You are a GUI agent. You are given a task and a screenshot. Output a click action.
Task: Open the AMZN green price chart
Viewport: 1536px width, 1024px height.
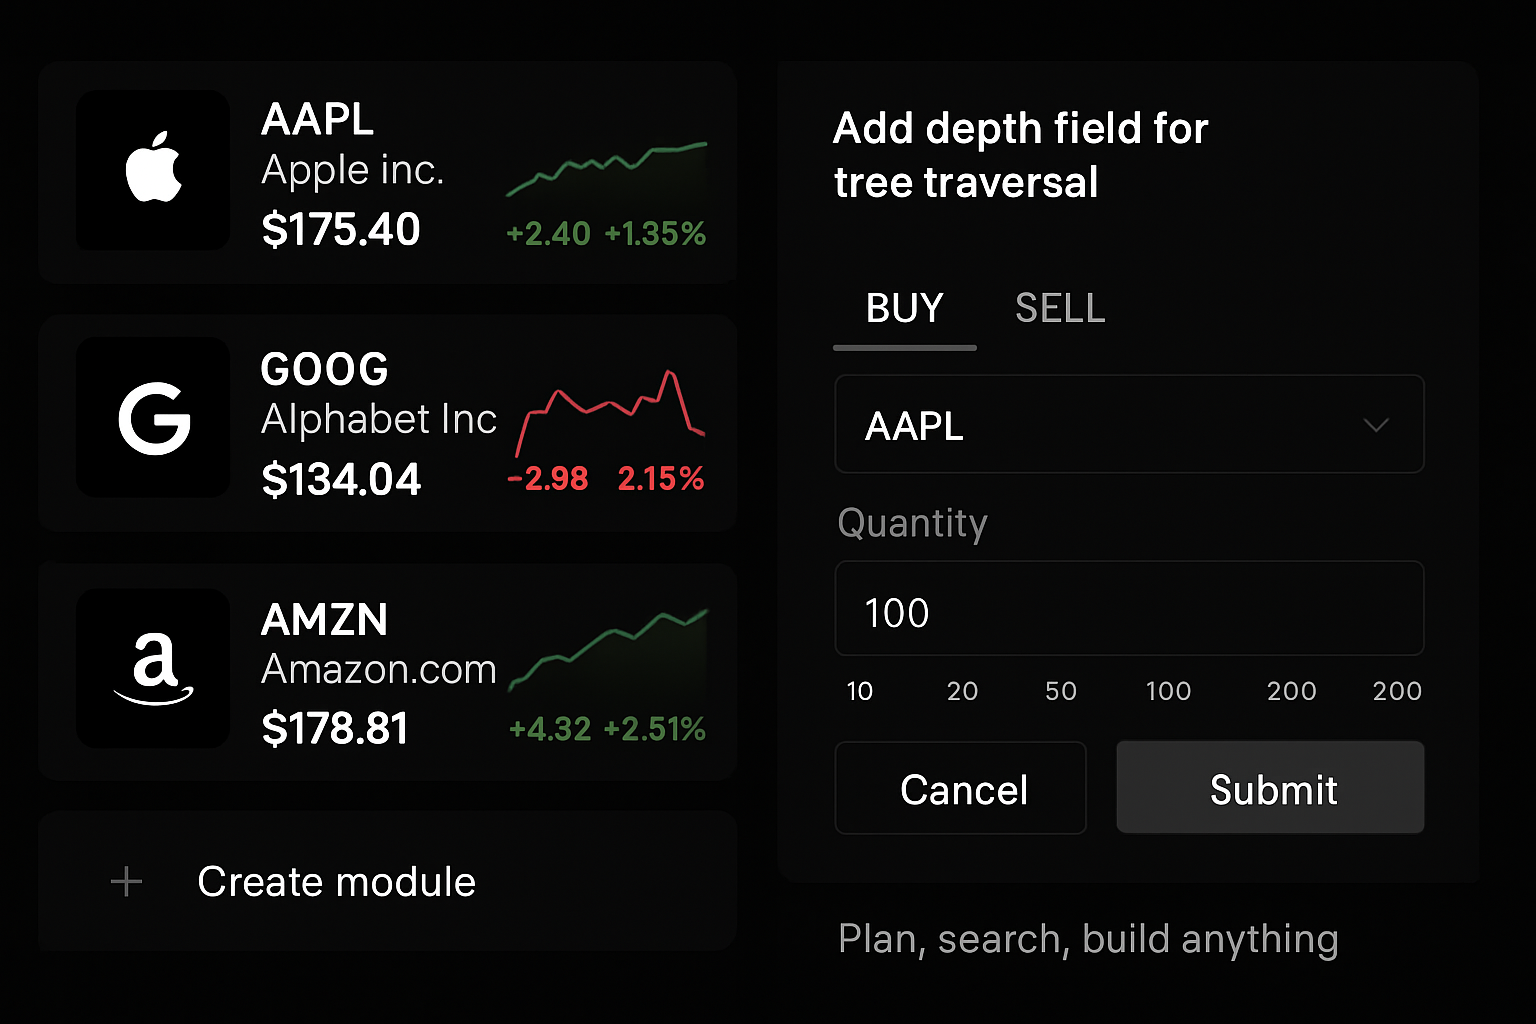(608, 650)
